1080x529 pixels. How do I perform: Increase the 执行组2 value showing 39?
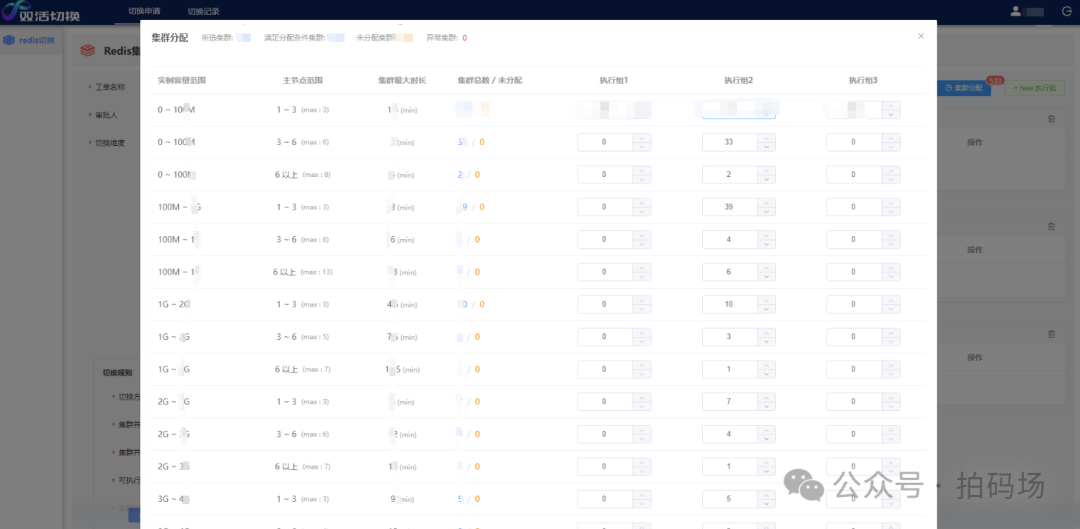pos(767,203)
